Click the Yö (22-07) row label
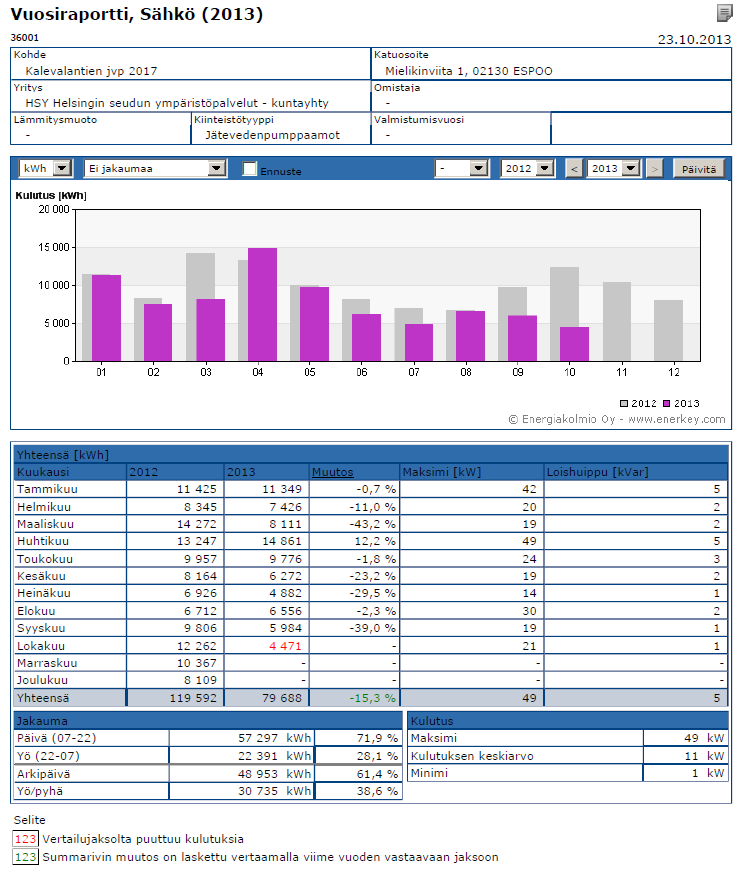The width and height of the screenshot is (742, 873). [48, 756]
